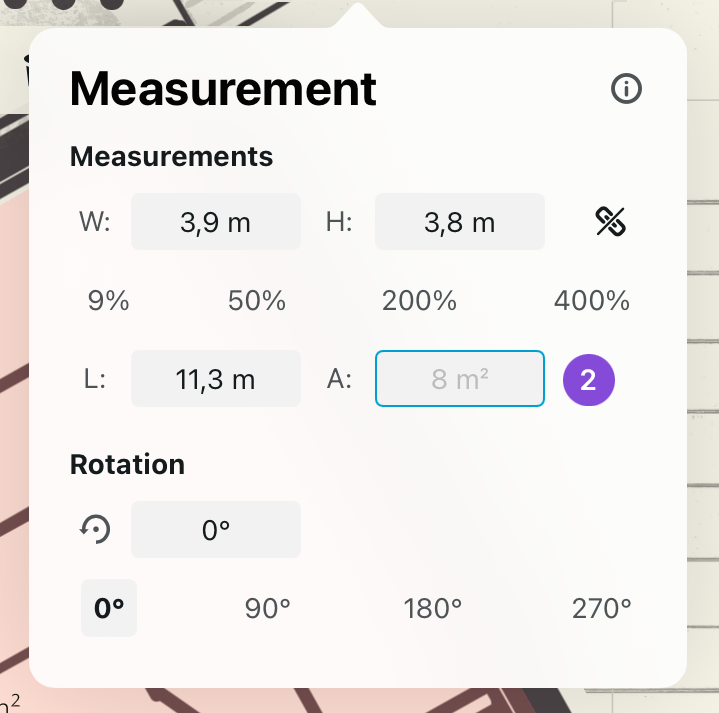This screenshot has width=719, height=713.
Task: Click the L: length label
Action: tap(95, 379)
